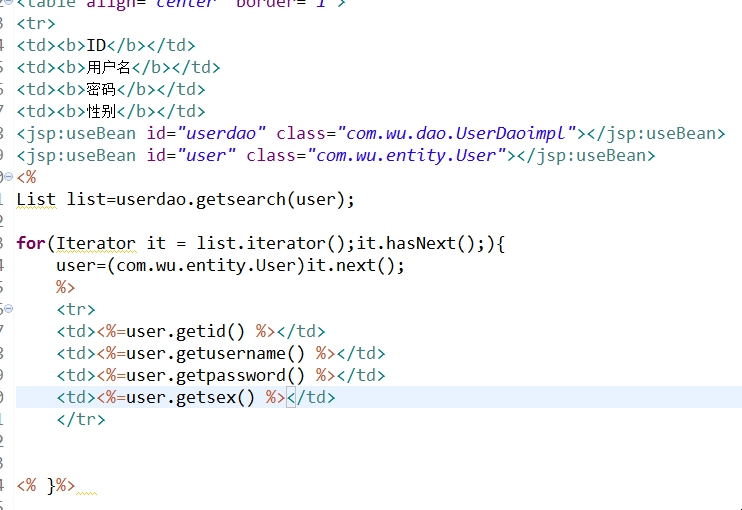Click the indented closing </tr> tag
Screen dimensions: 742x510
click(x=81, y=419)
